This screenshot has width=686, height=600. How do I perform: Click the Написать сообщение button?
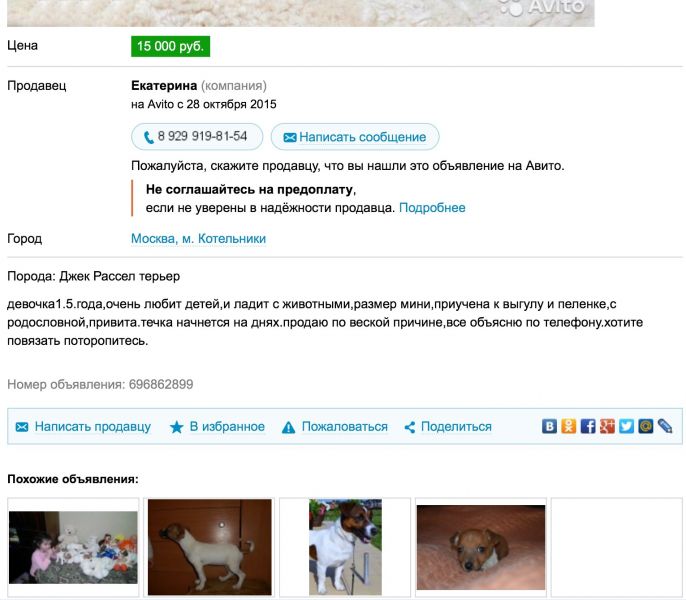[355, 137]
